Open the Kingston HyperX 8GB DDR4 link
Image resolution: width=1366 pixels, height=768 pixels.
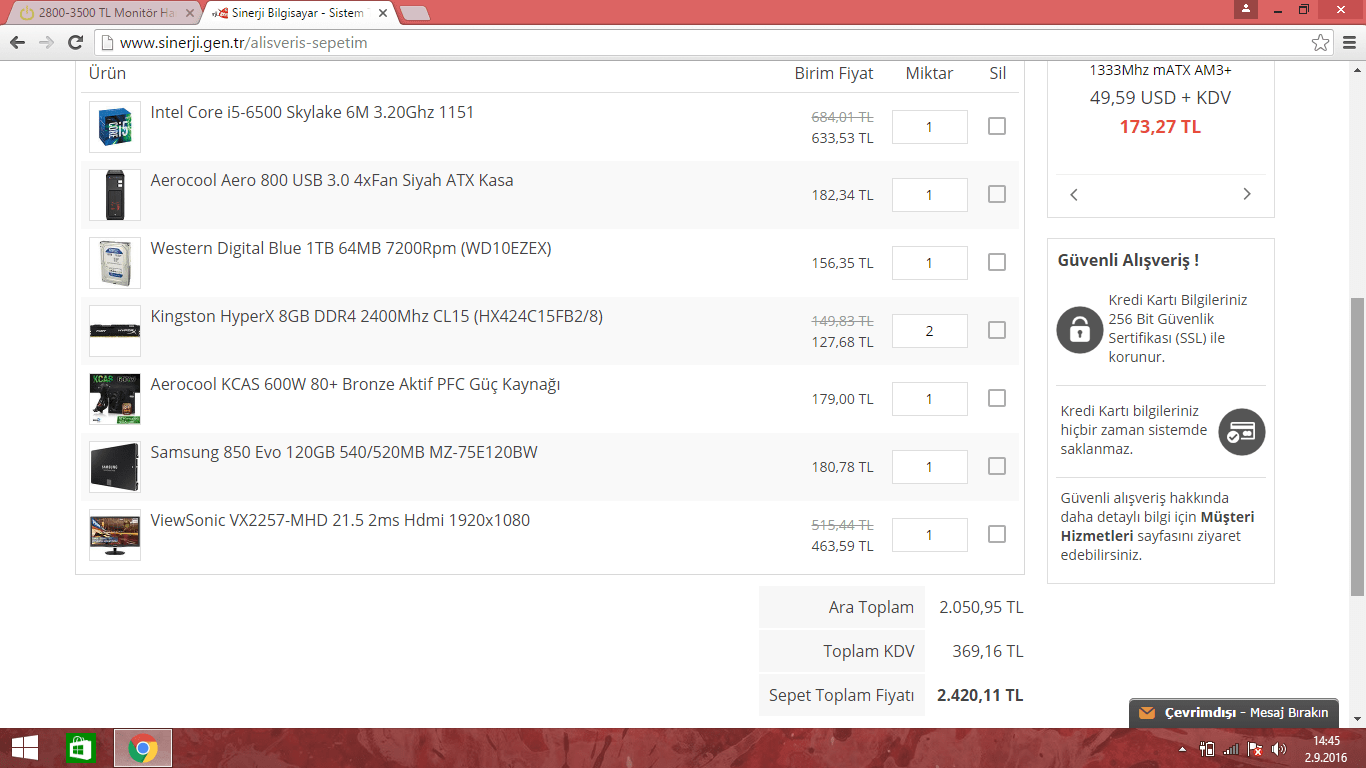pyautogui.click(x=377, y=316)
